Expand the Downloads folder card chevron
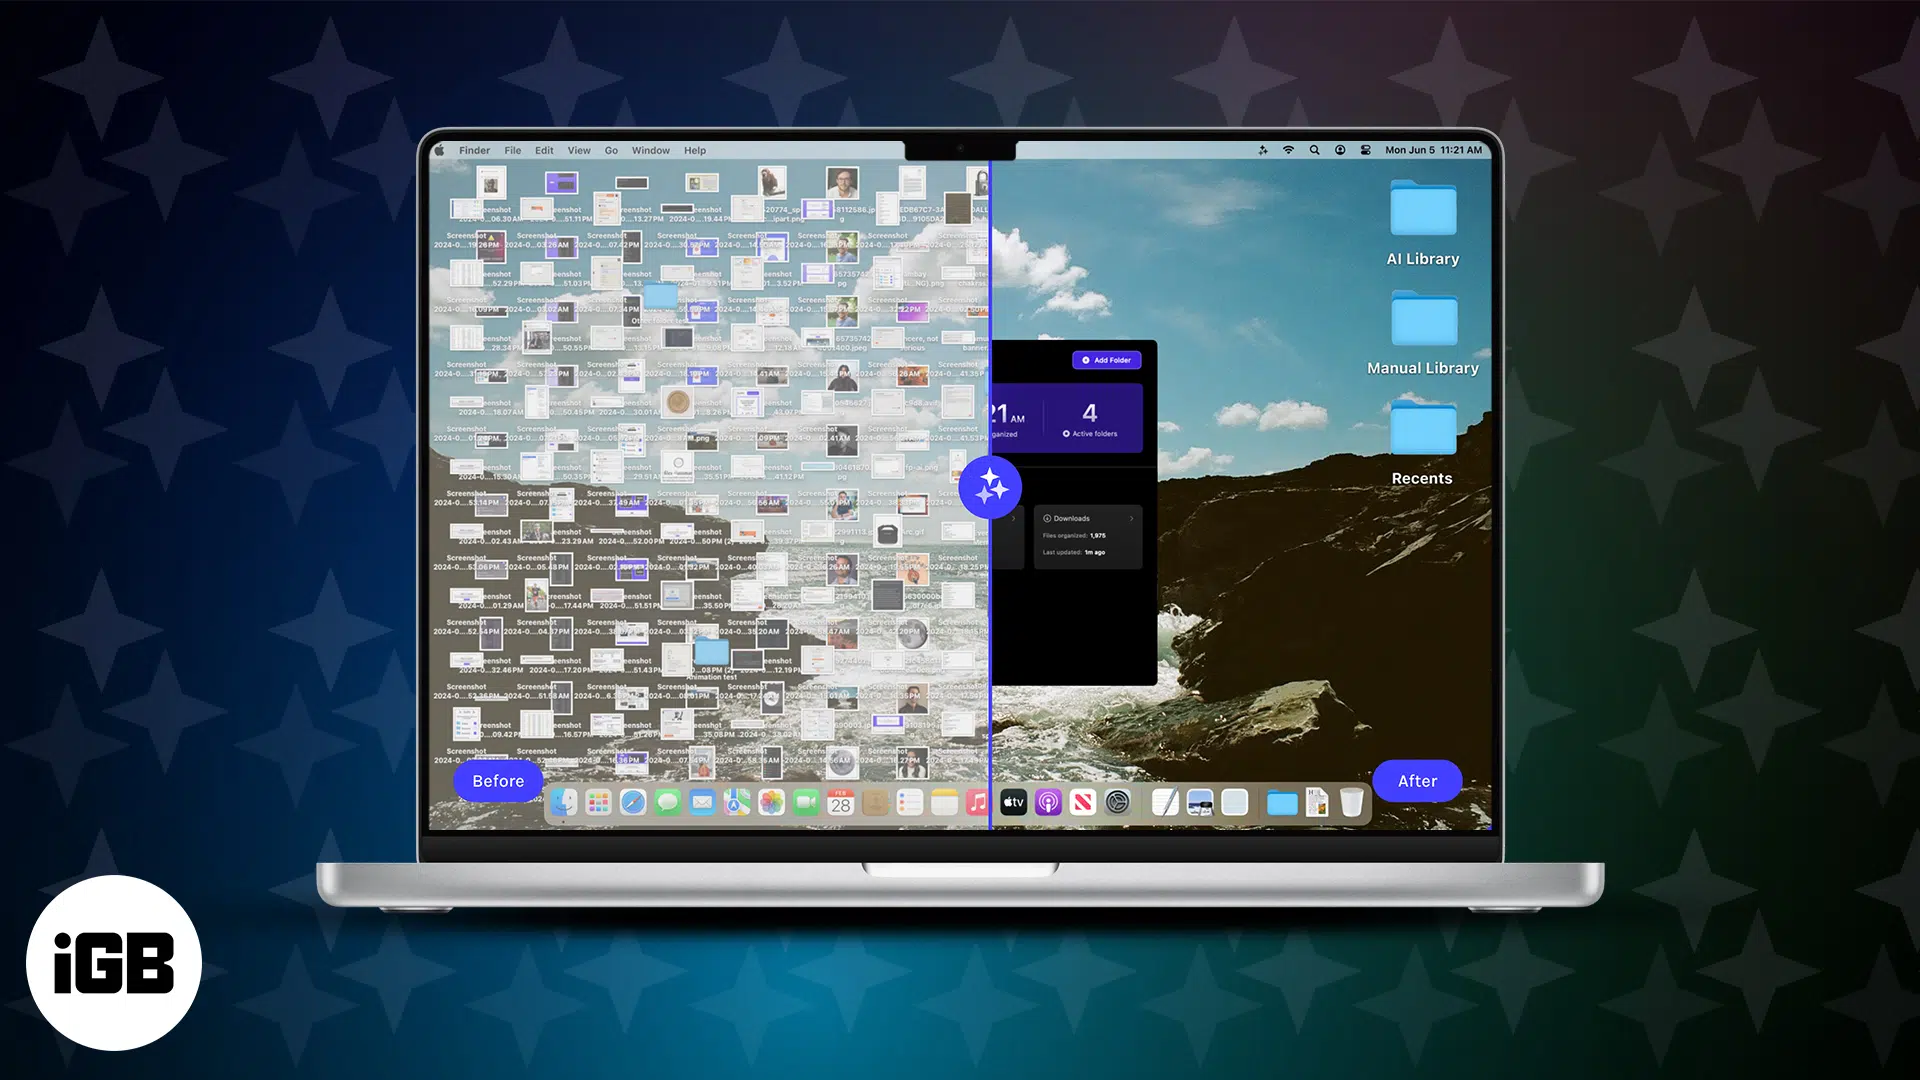Image resolution: width=1920 pixels, height=1080 pixels. [x=1131, y=518]
